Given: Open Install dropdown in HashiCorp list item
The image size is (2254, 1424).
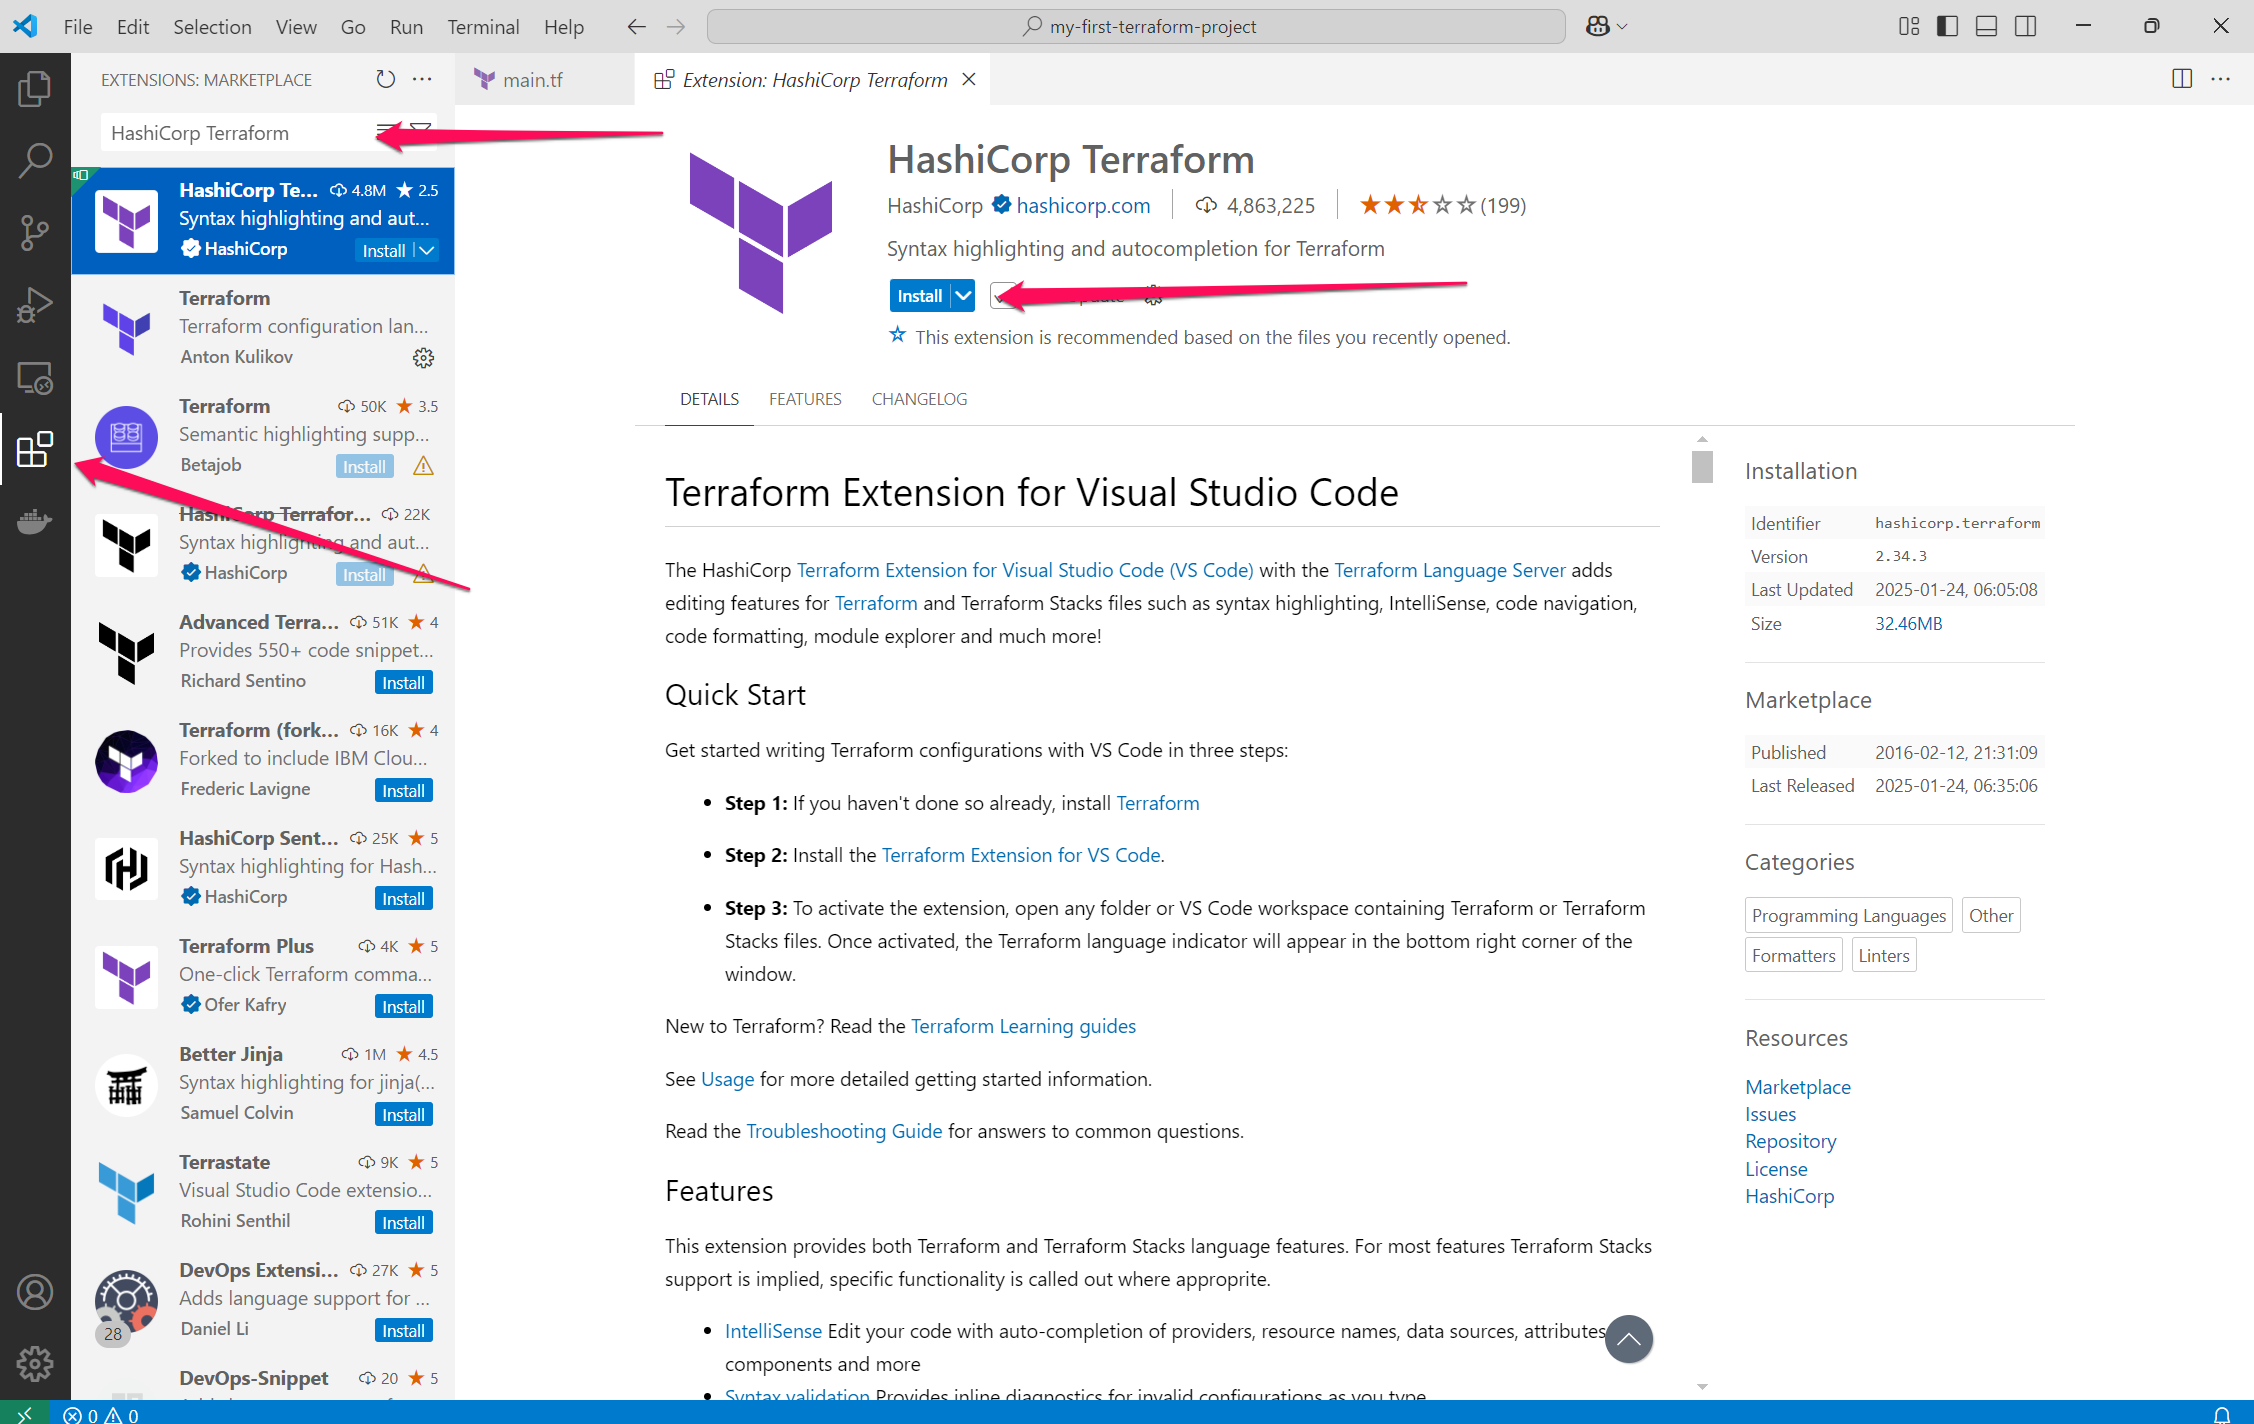Looking at the screenshot, I should tap(427, 250).
